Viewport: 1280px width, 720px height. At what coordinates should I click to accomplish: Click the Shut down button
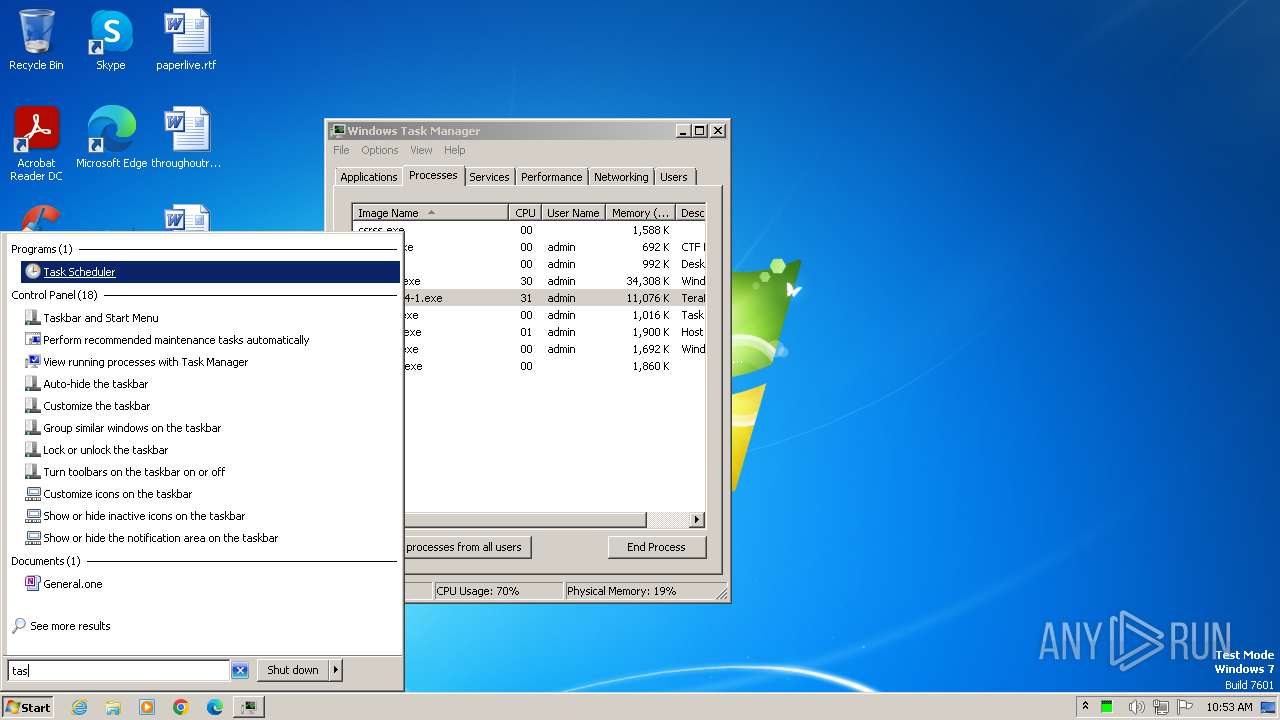pos(293,670)
